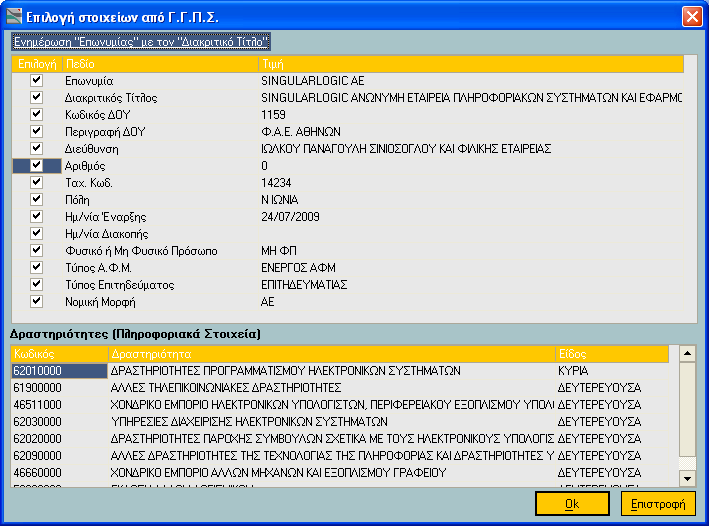Close the Επιλογή στοιχείων dialog

click(x=692, y=17)
